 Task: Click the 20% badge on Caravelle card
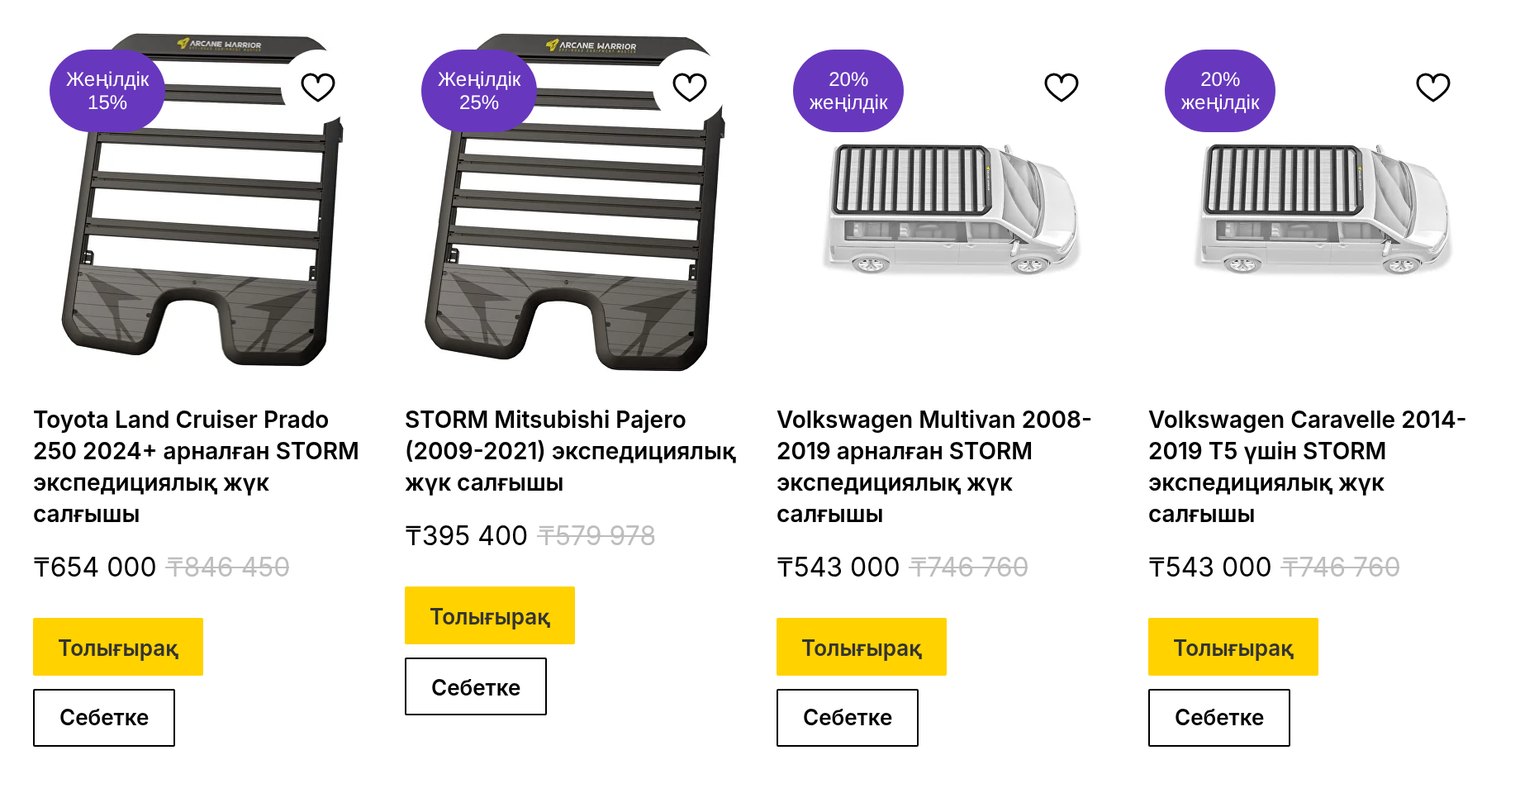1220,91
